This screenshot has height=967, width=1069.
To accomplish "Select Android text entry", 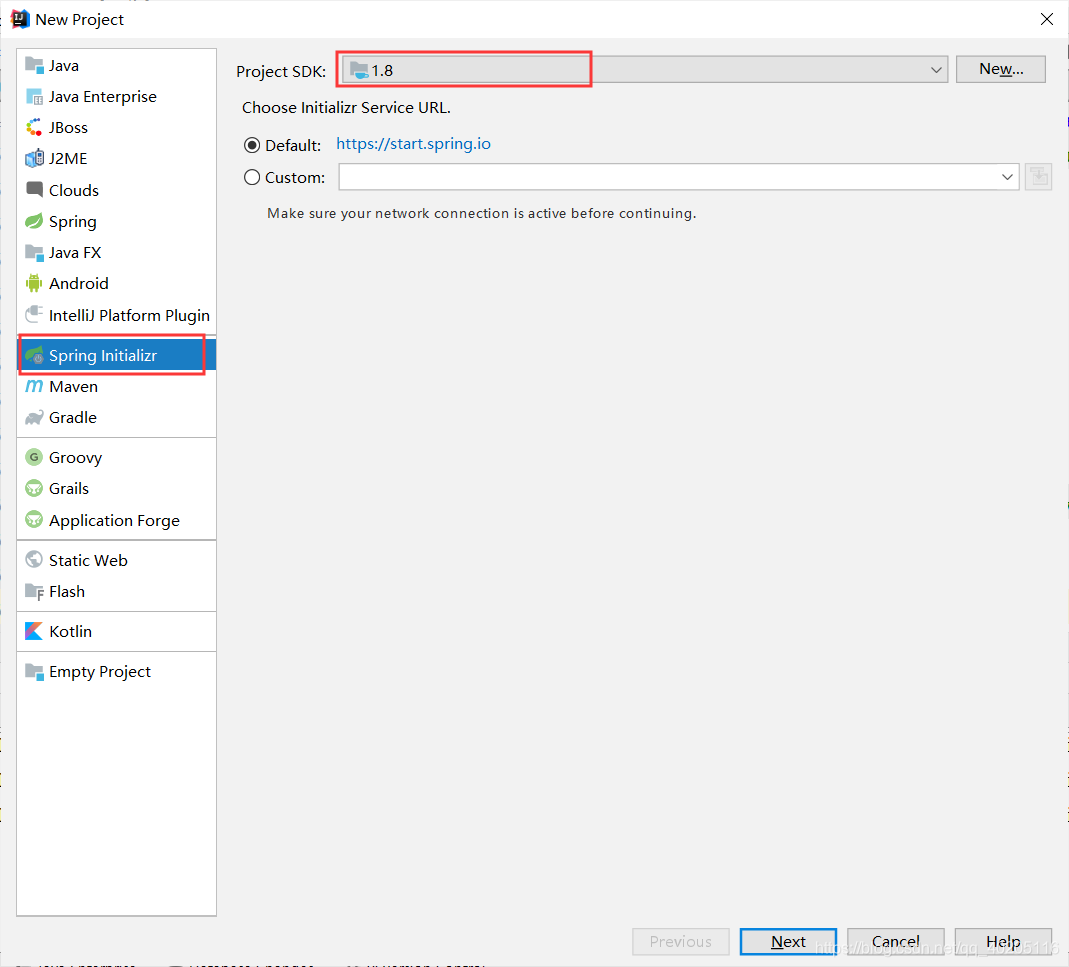I will [x=78, y=283].
